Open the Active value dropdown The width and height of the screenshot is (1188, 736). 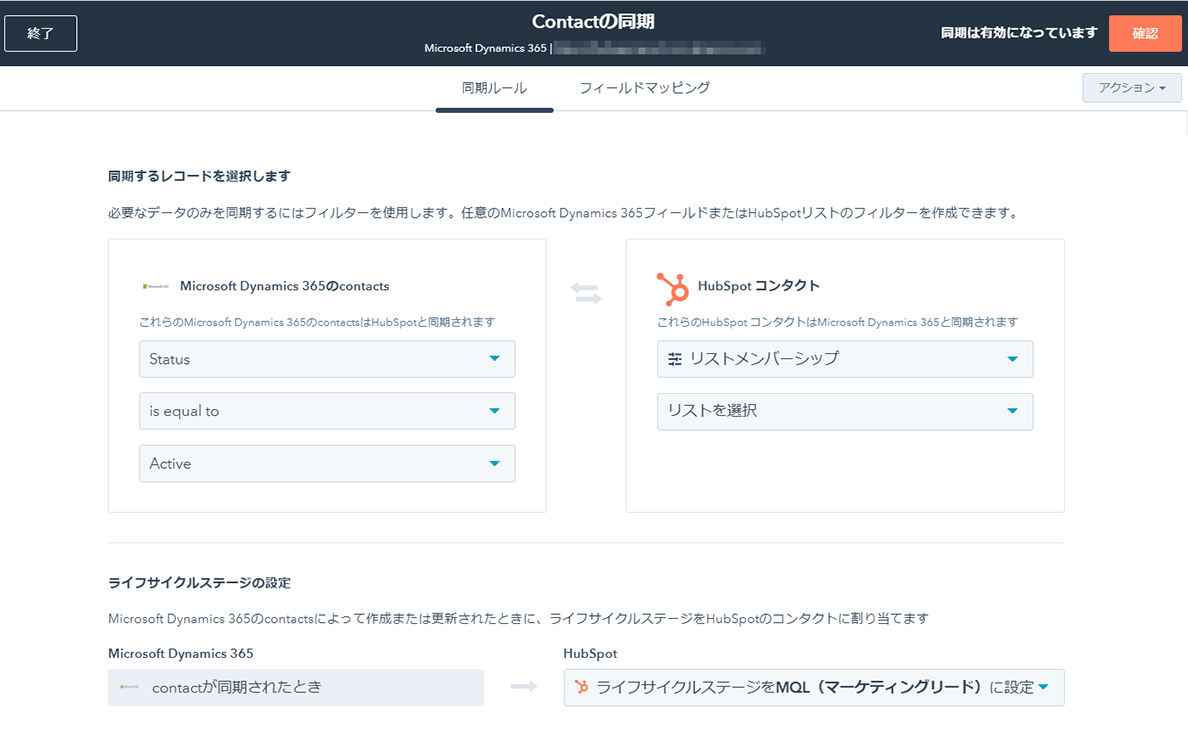coord(327,463)
